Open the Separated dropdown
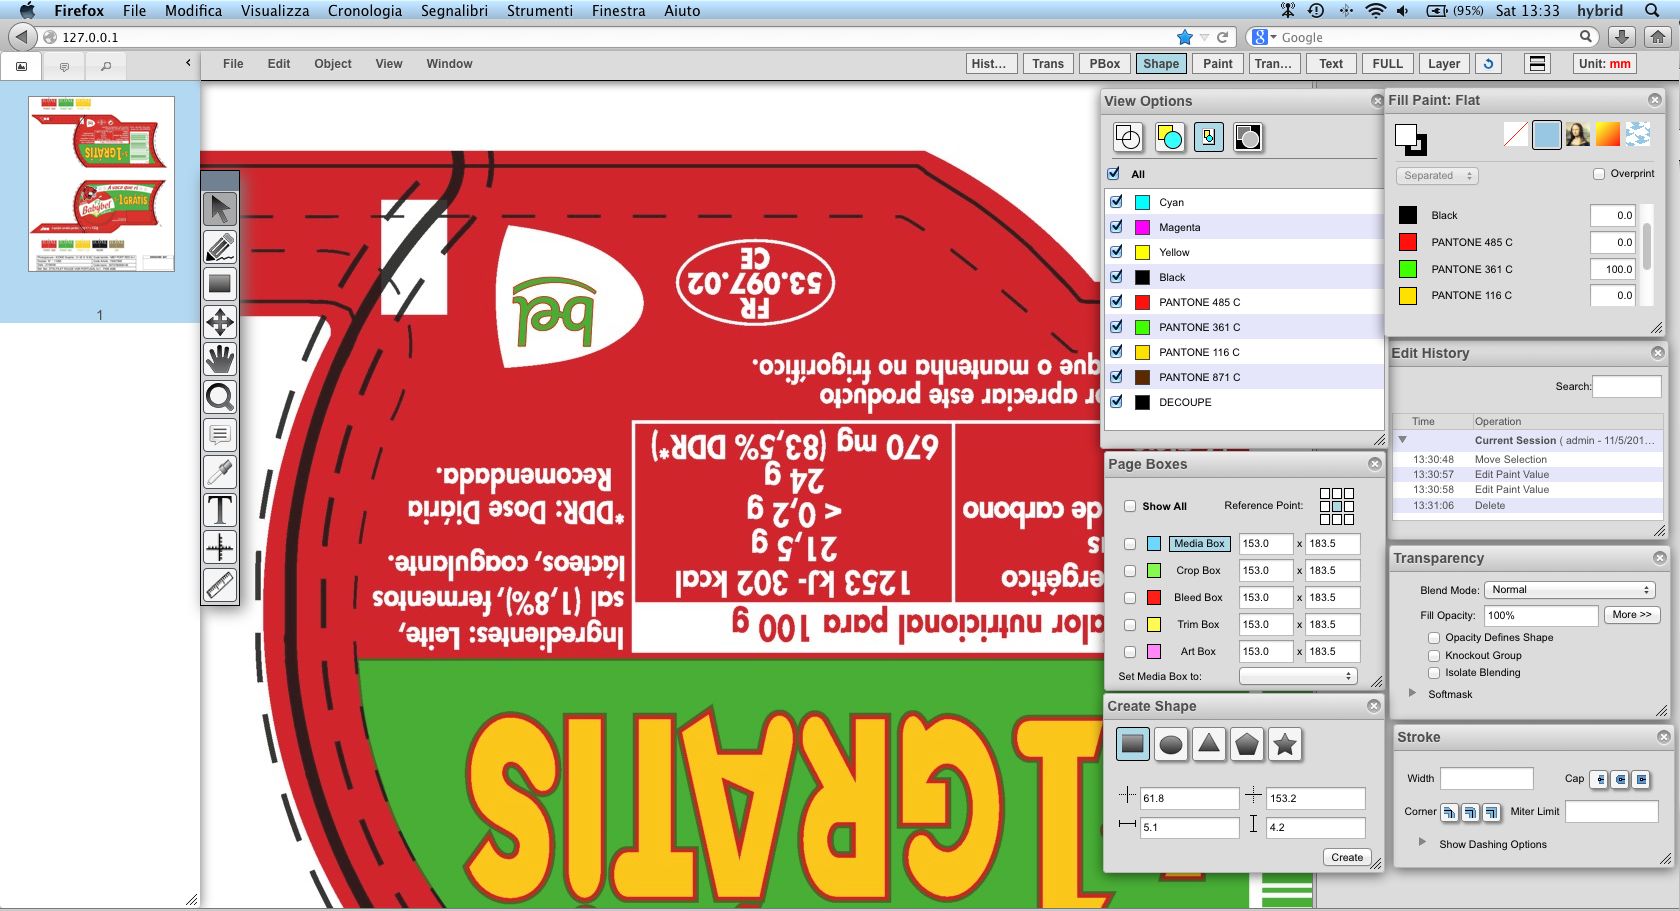The height and width of the screenshot is (911, 1680). 1437,176
